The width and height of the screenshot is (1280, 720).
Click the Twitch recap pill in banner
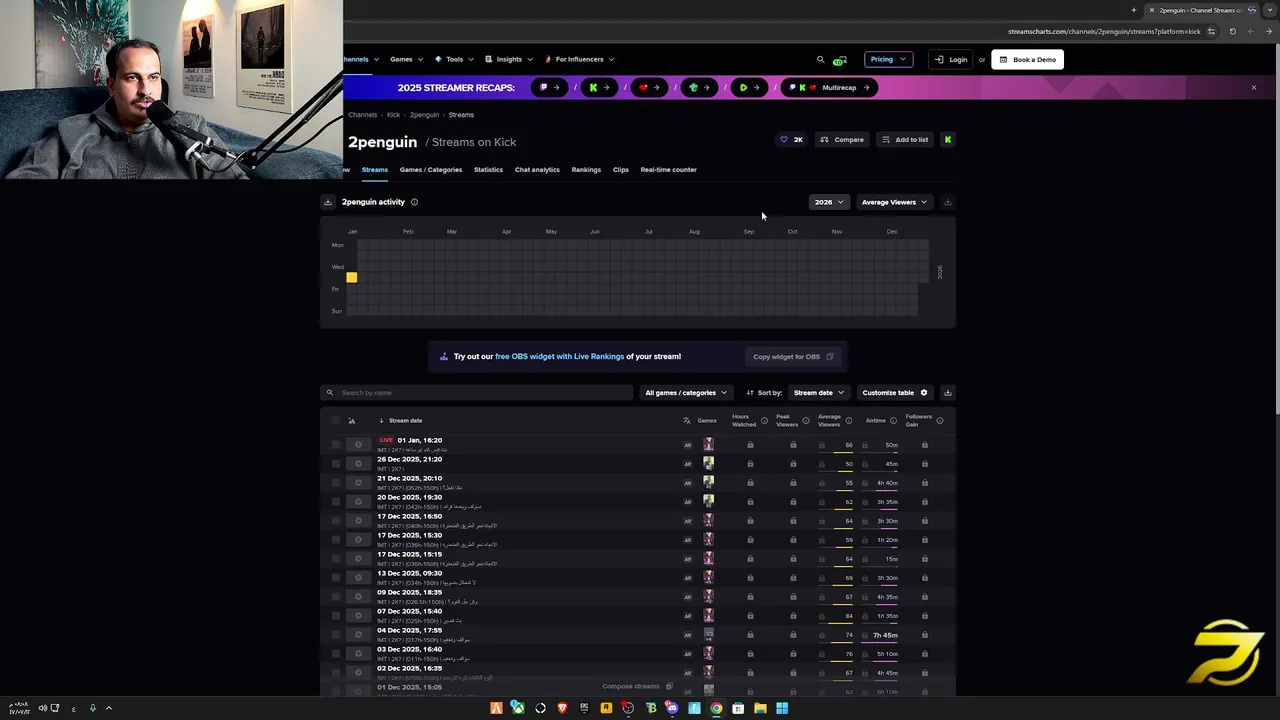549,88
